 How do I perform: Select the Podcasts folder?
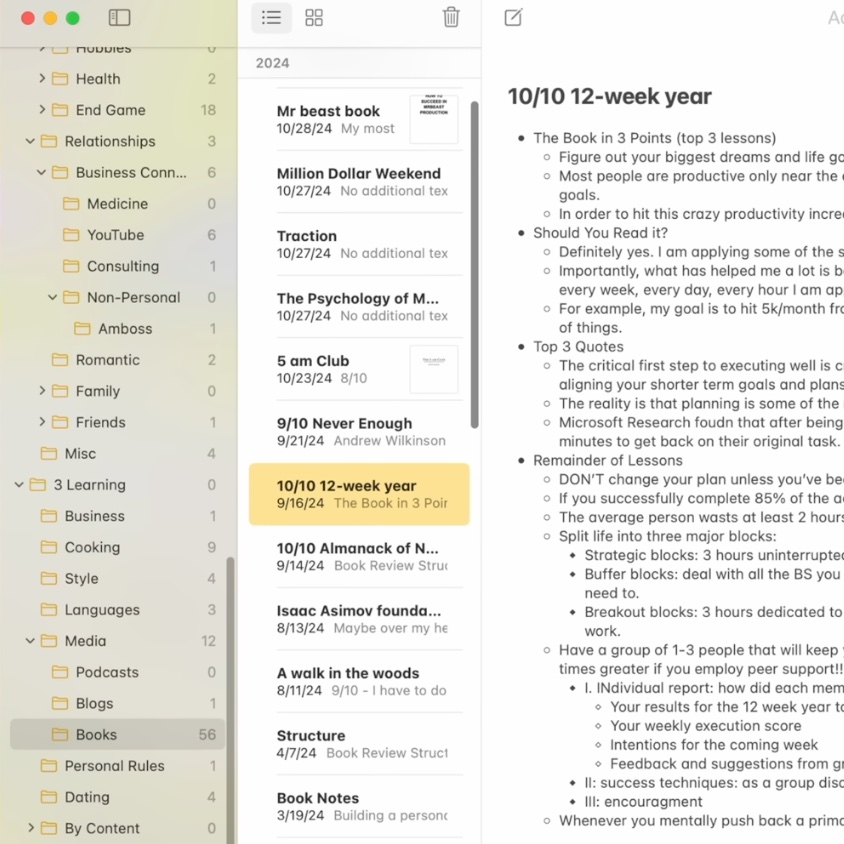tap(117, 672)
